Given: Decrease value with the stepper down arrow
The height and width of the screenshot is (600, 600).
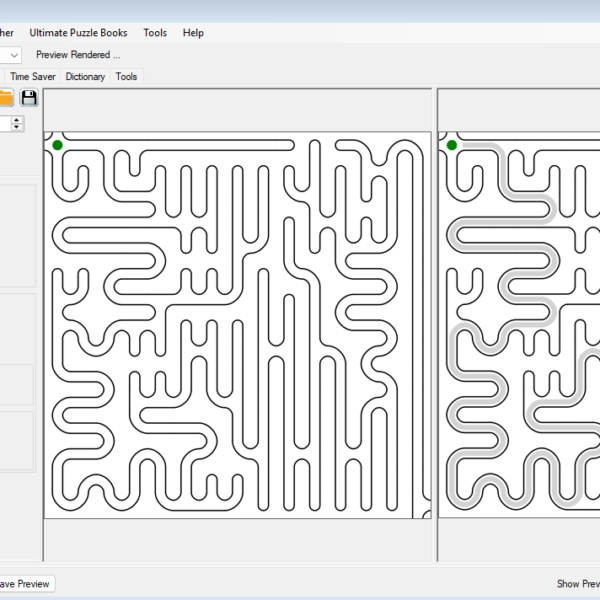Looking at the screenshot, I should [17, 128].
